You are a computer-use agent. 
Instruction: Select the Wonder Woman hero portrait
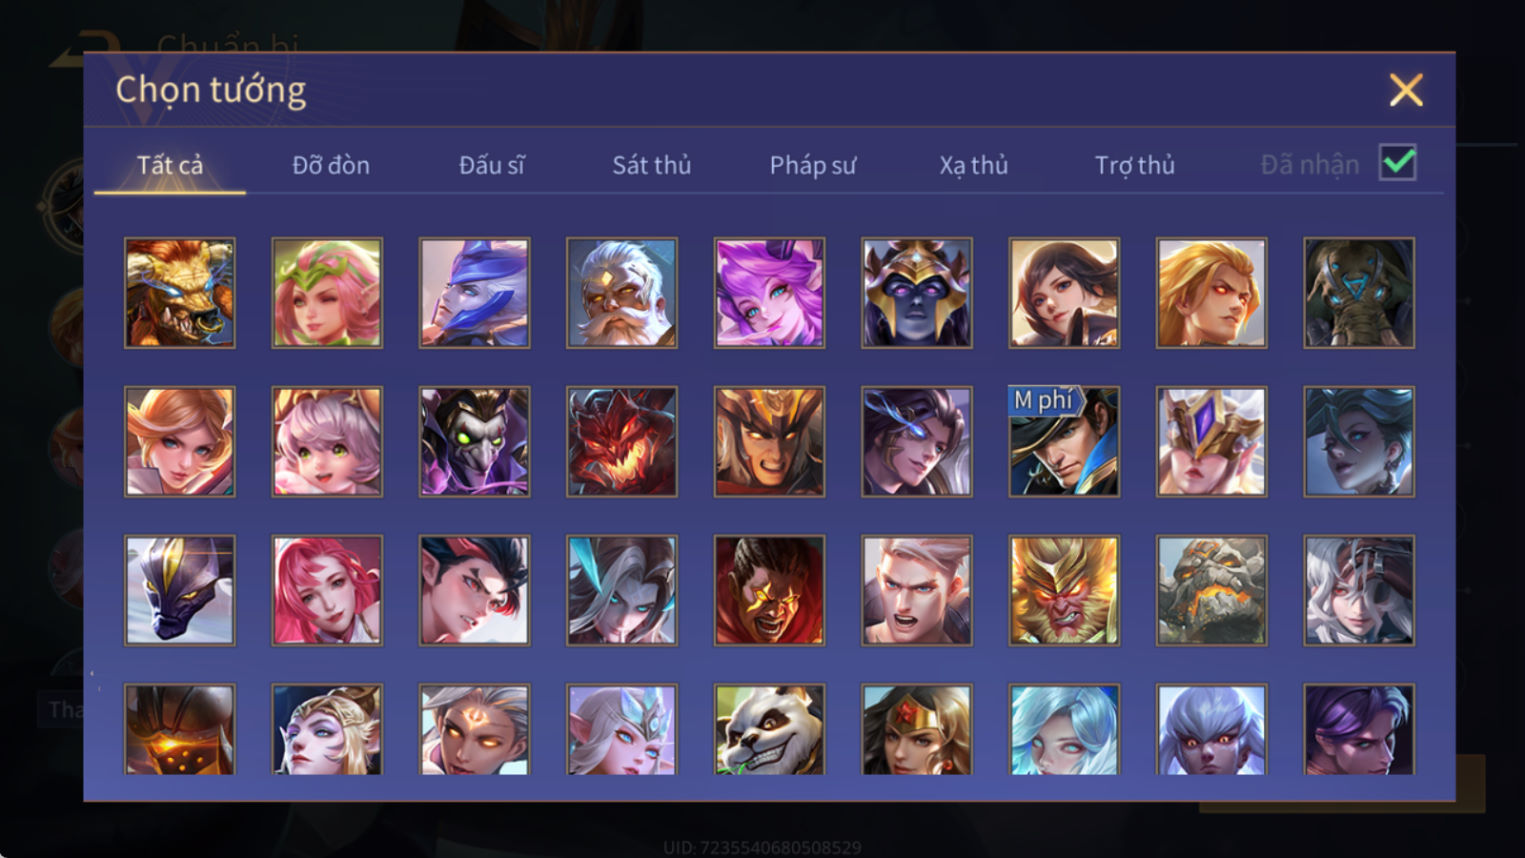pos(917,730)
